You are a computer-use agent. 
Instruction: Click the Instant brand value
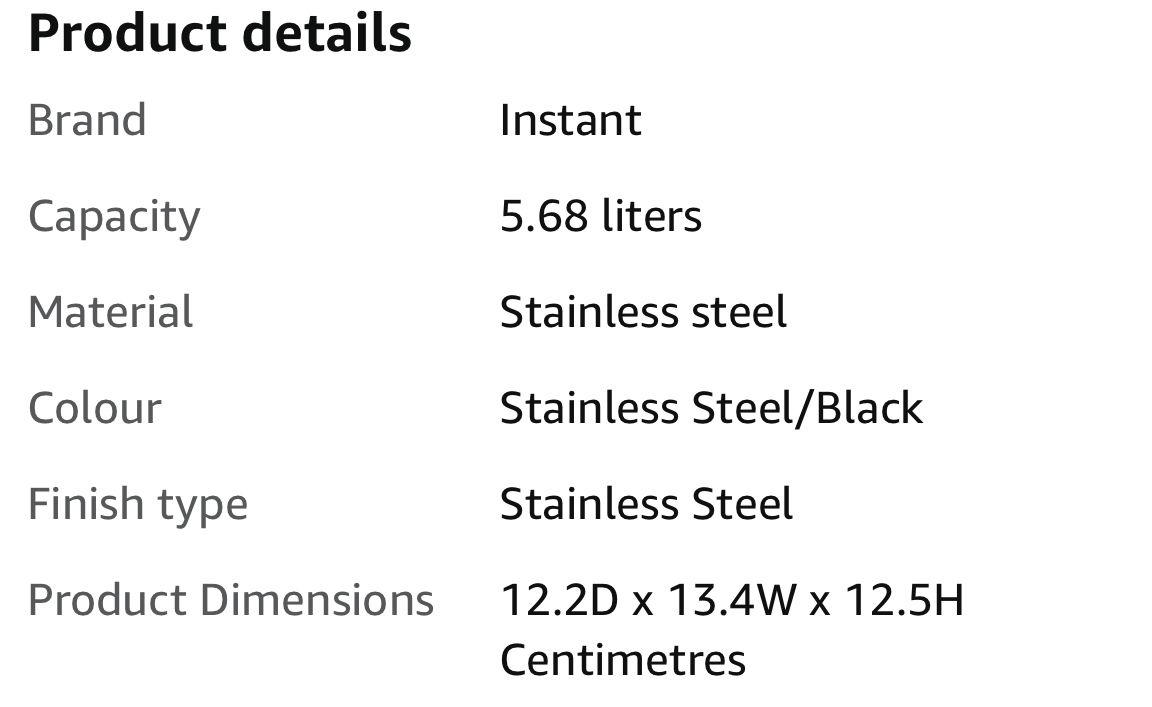[x=571, y=120]
